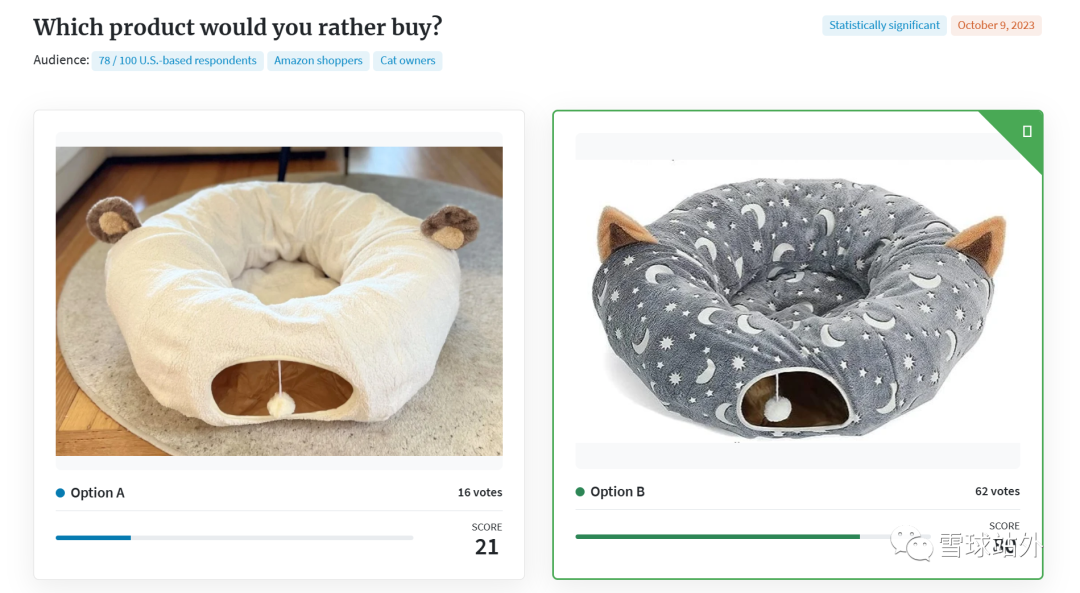Click the blue dot beside Option A
The width and height of the screenshot is (1080, 593).
tap(60, 493)
